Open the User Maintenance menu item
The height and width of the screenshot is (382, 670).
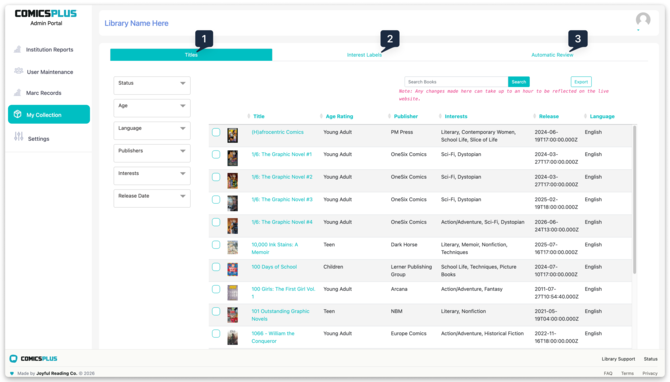click(x=50, y=72)
